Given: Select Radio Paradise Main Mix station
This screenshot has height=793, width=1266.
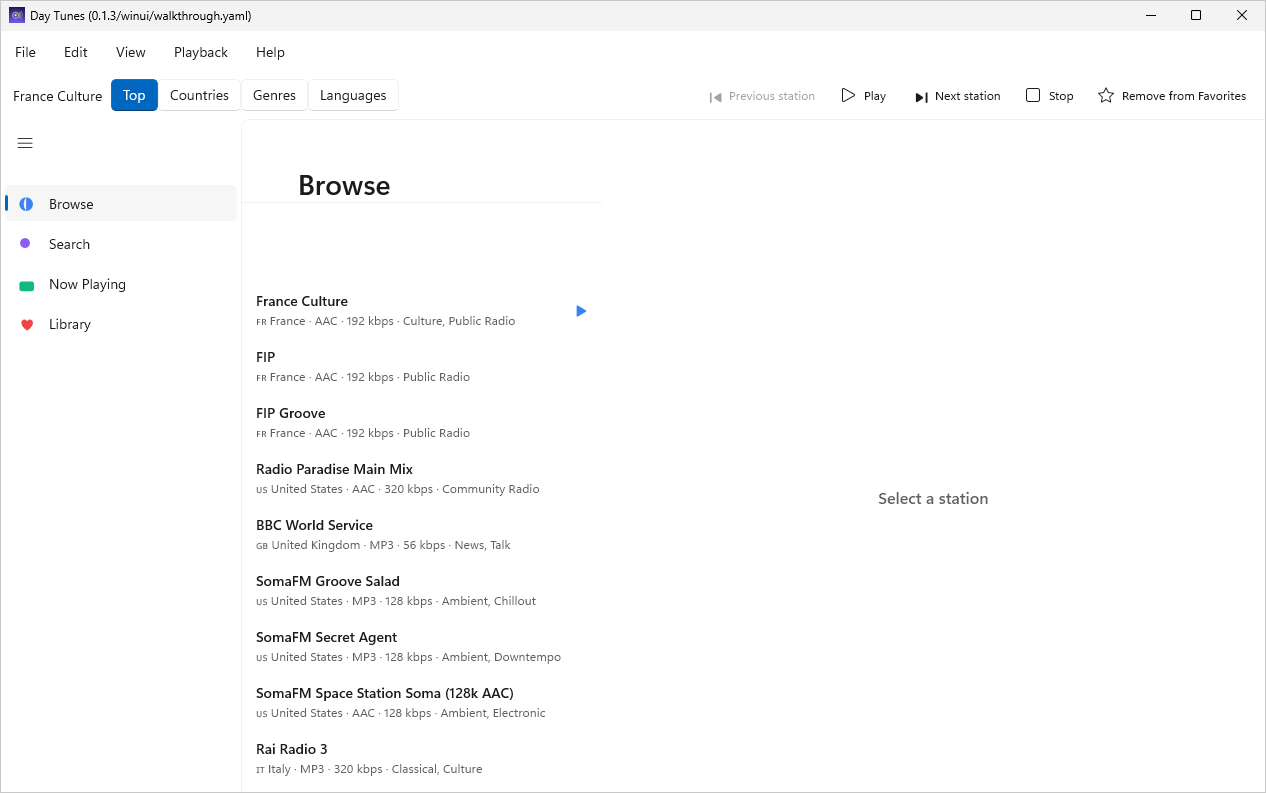Looking at the screenshot, I should (x=422, y=479).
